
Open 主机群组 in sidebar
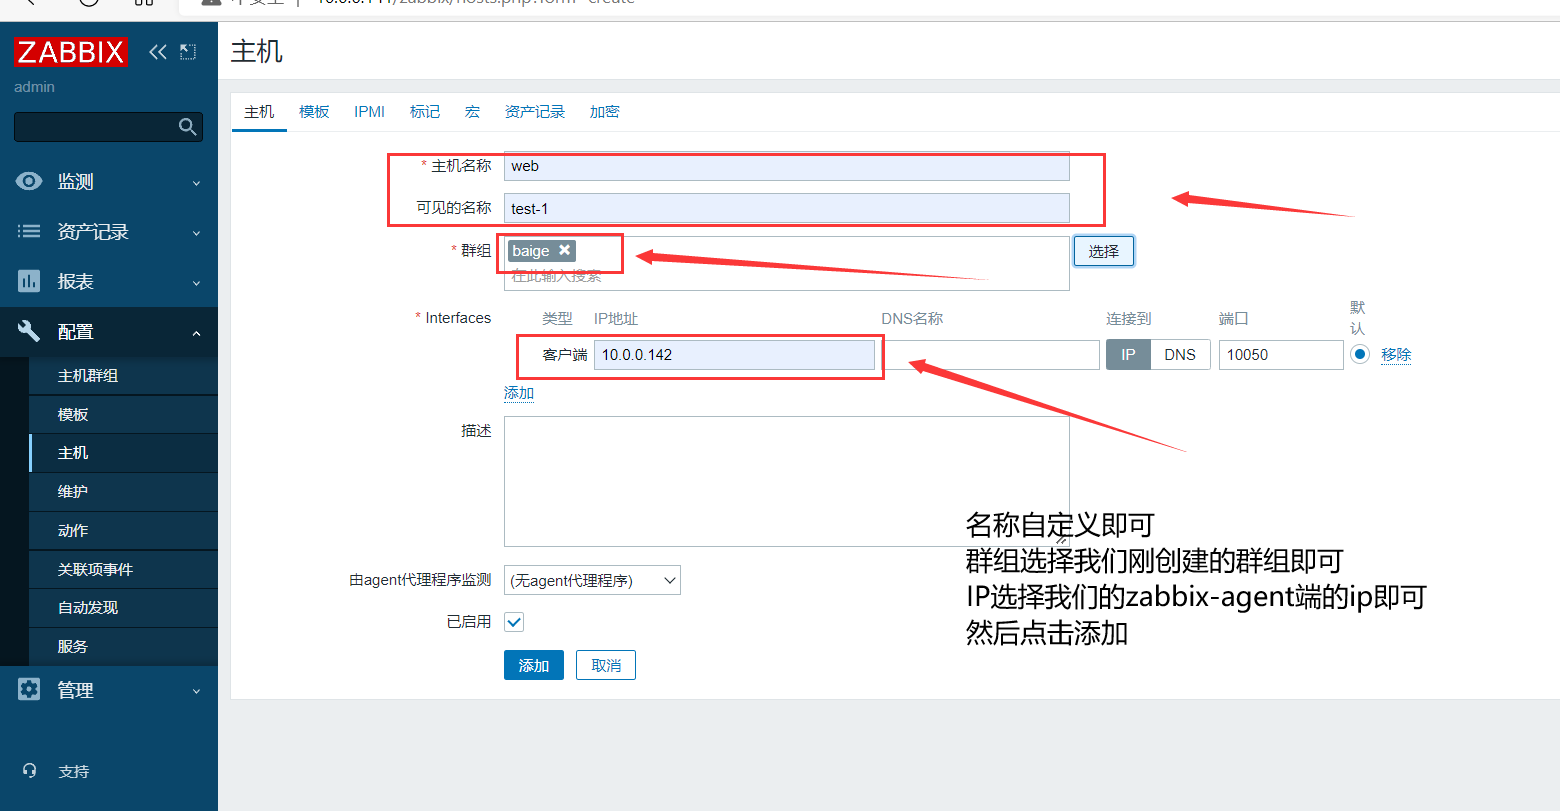click(x=124, y=376)
